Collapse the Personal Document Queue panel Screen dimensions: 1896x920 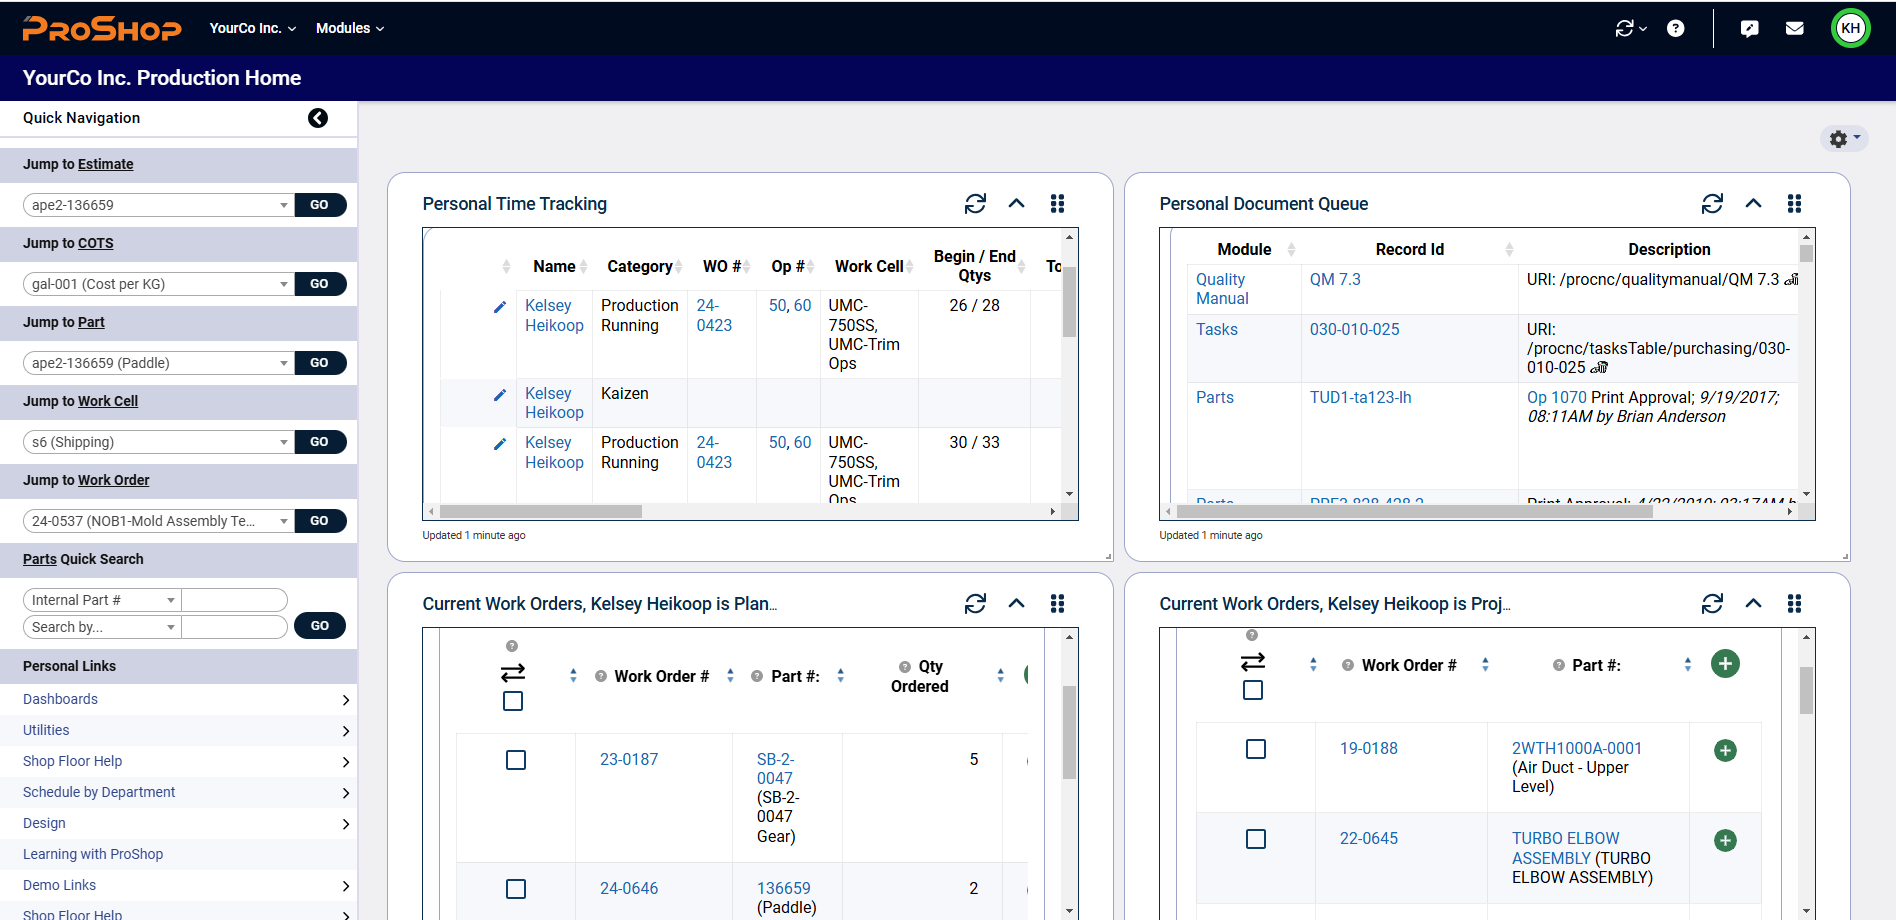pyautogui.click(x=1753, y=204)
